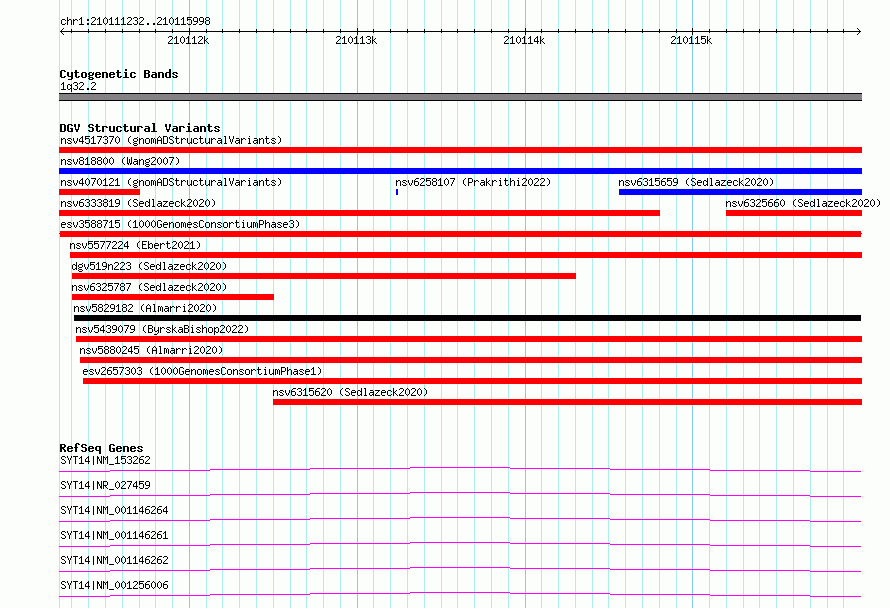The width and height of the screenshot is (890, 608).
Task: Click SYT14|NM_001146264 transcript label
Action: click(114, 510)
